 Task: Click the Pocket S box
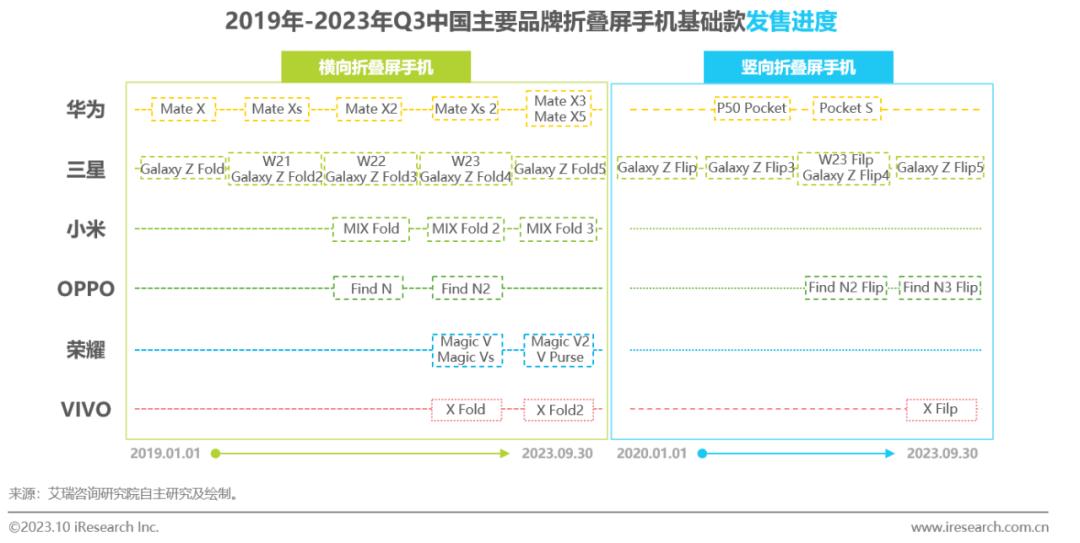846,108
